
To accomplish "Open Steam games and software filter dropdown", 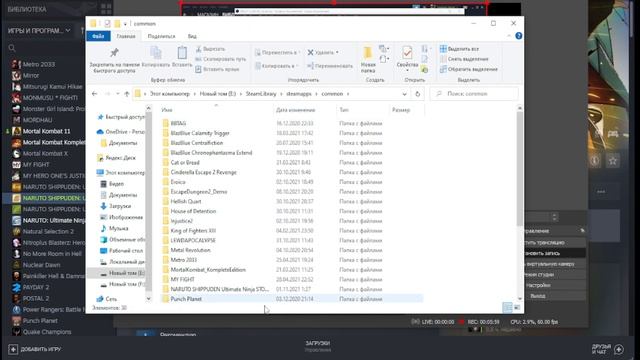I will [x=39, y=31].
